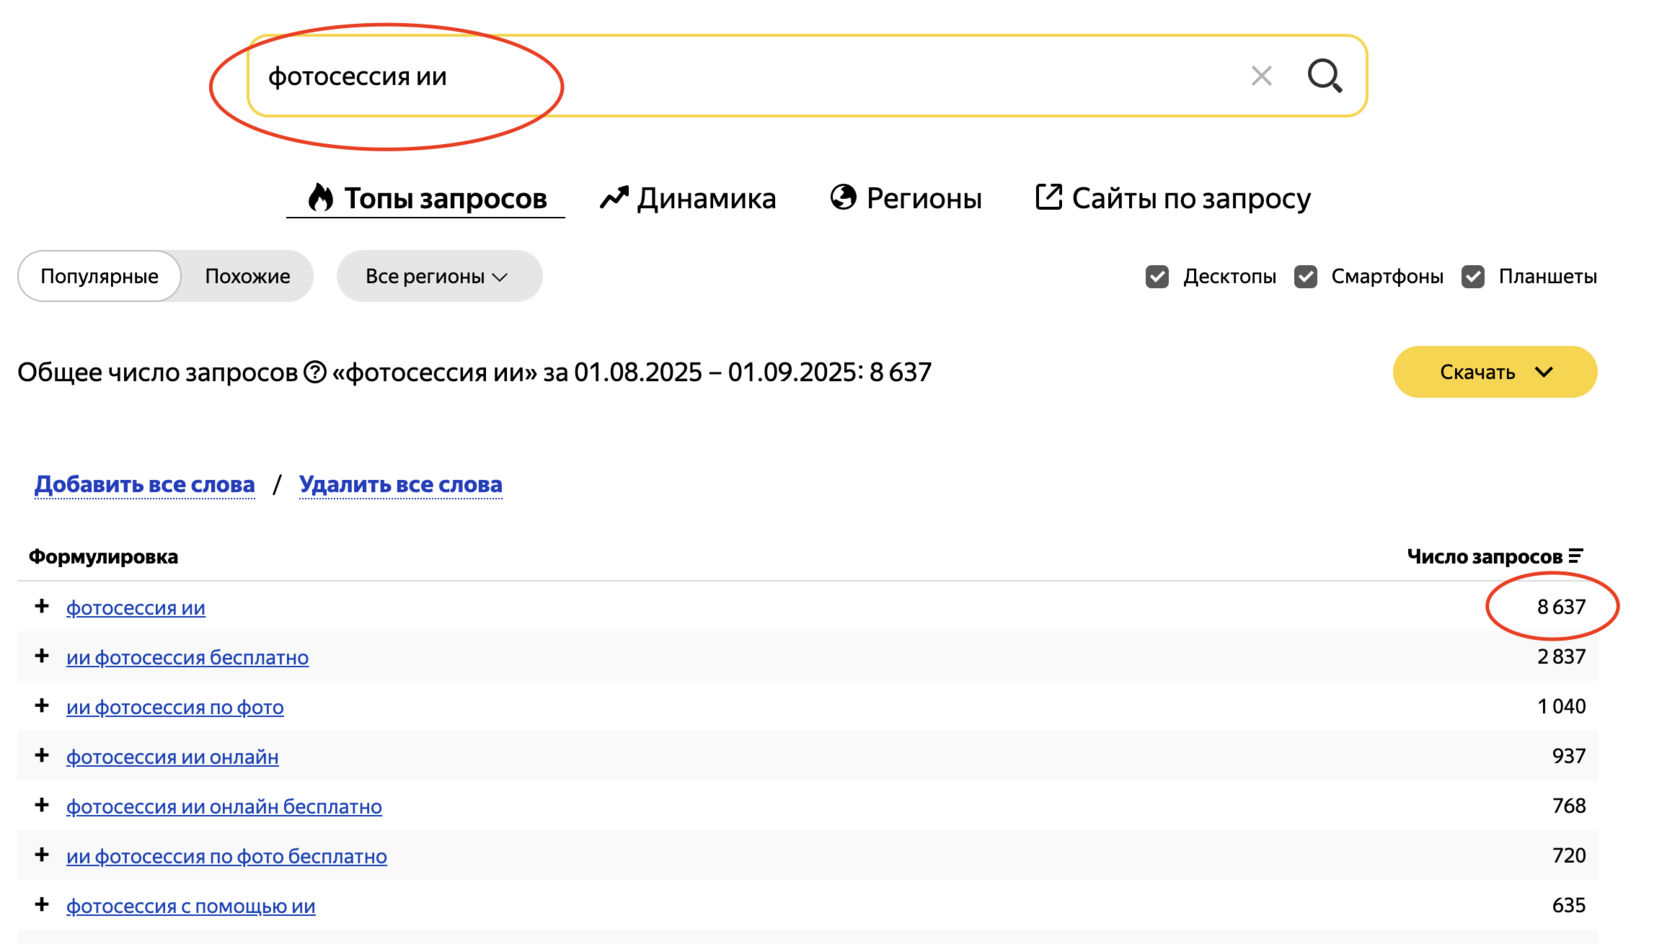This screenshot has width=1680, height=944.
Task: Toggle the Смартфоны checkbox
Action: coord(1305,277)
